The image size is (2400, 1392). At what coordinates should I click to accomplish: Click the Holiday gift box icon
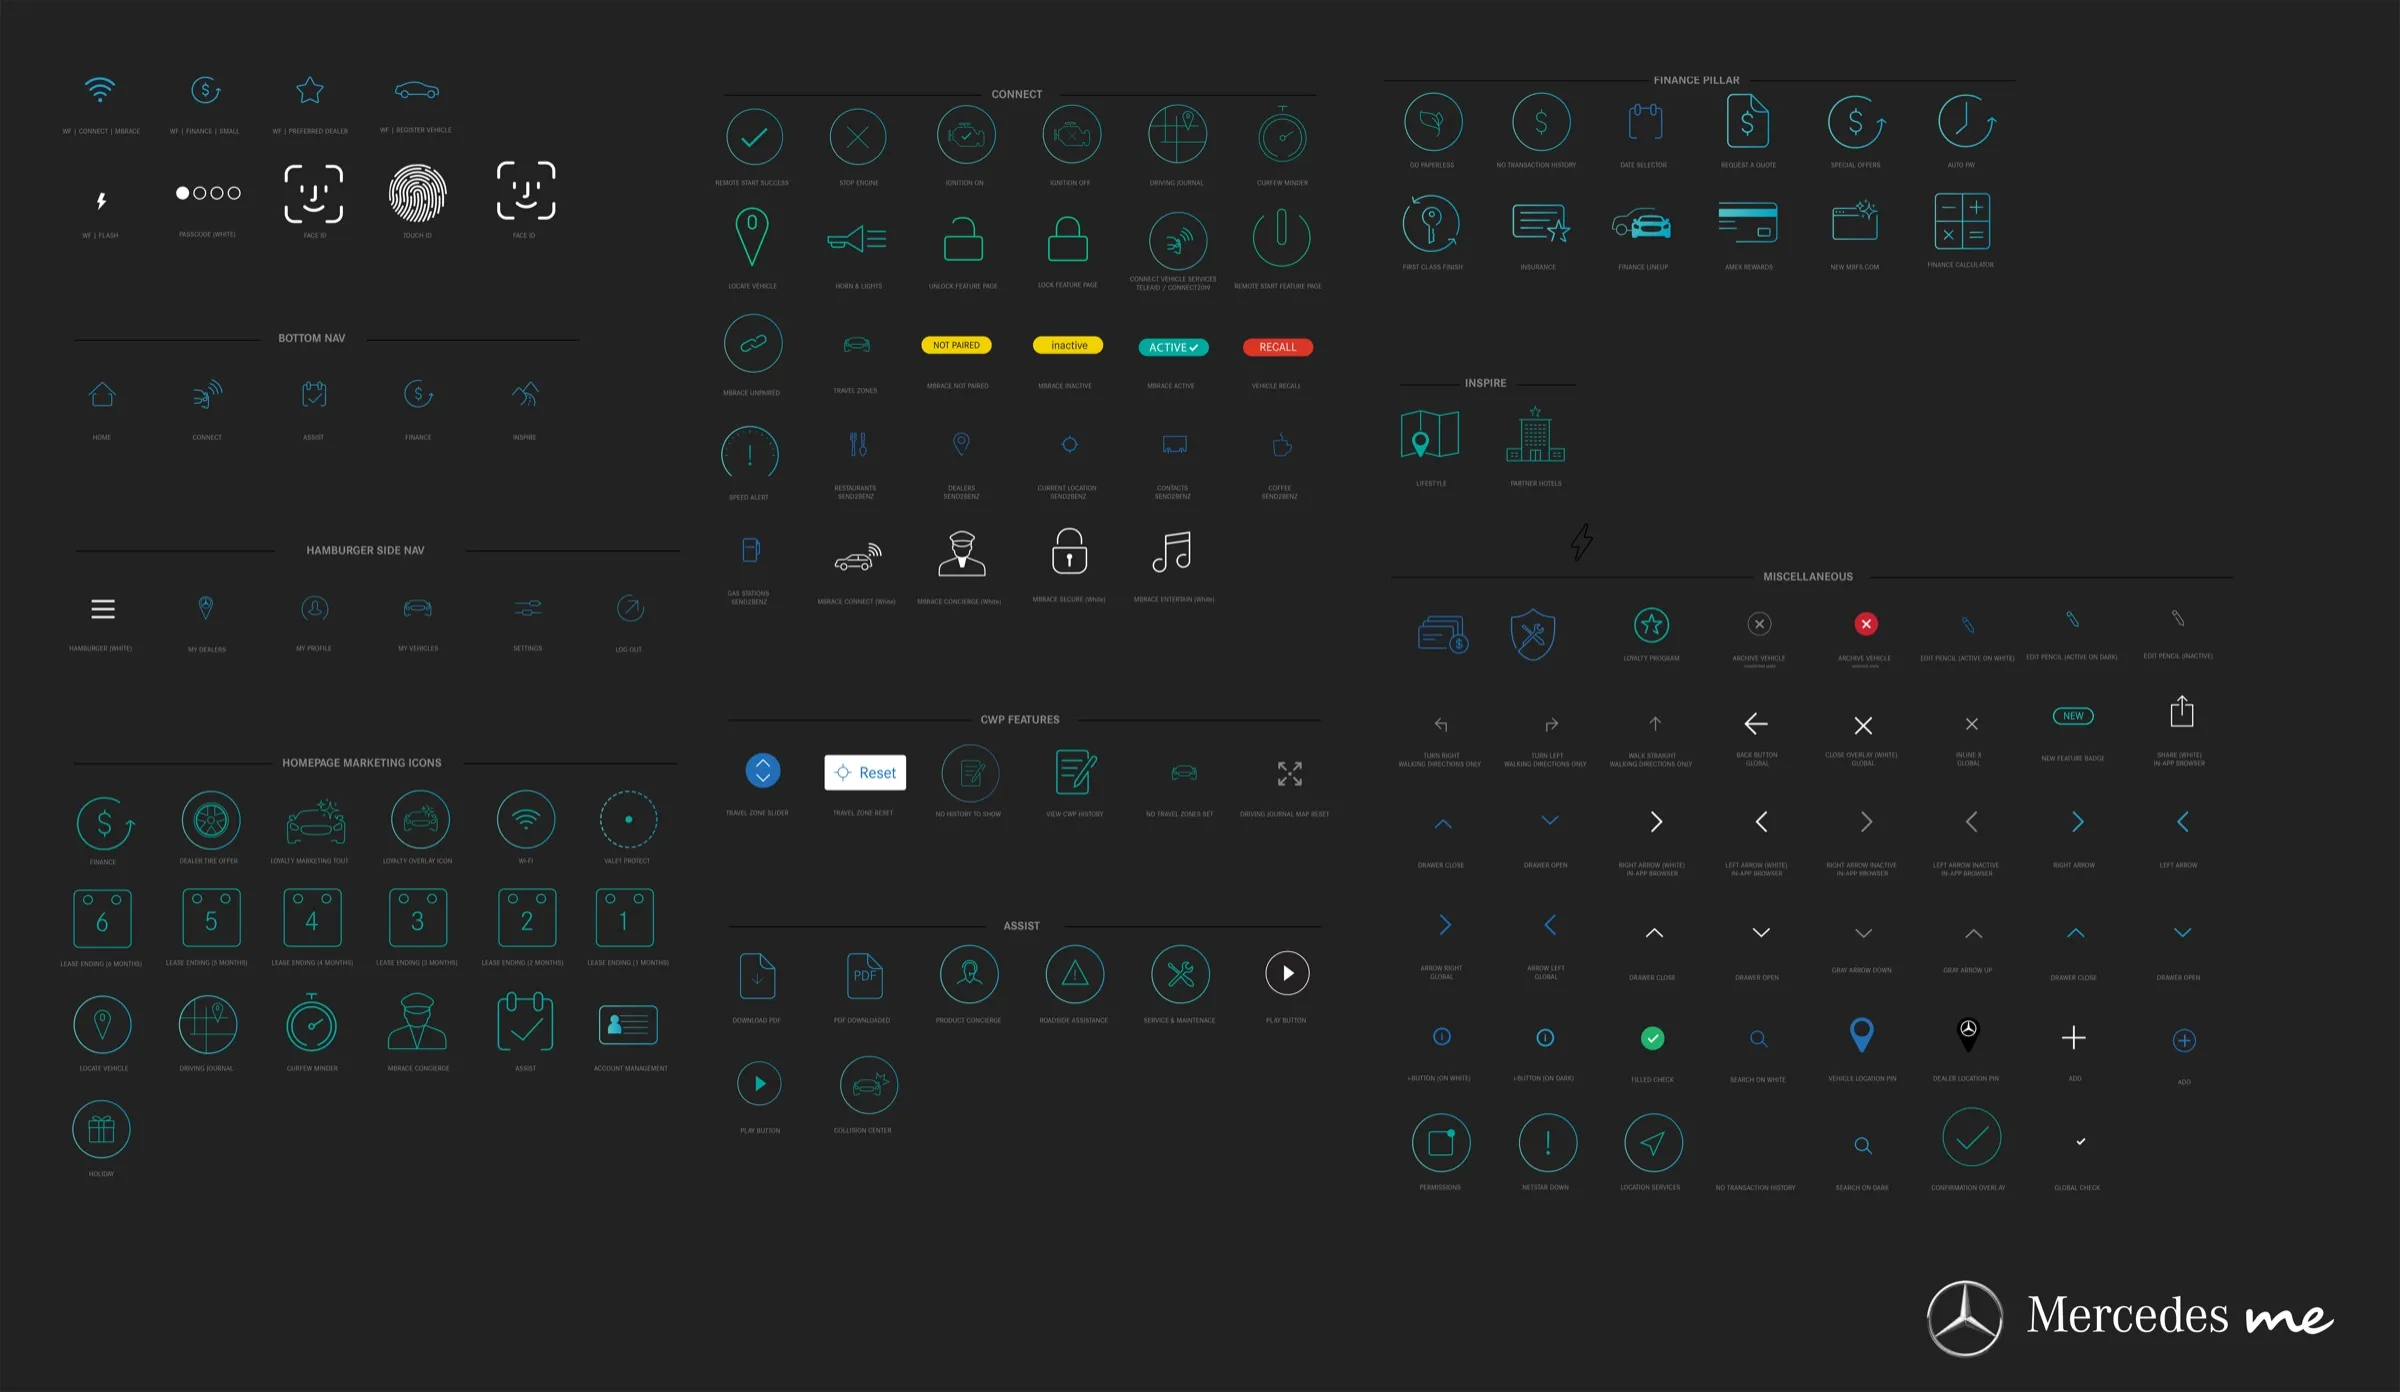tap(102, 1130)
